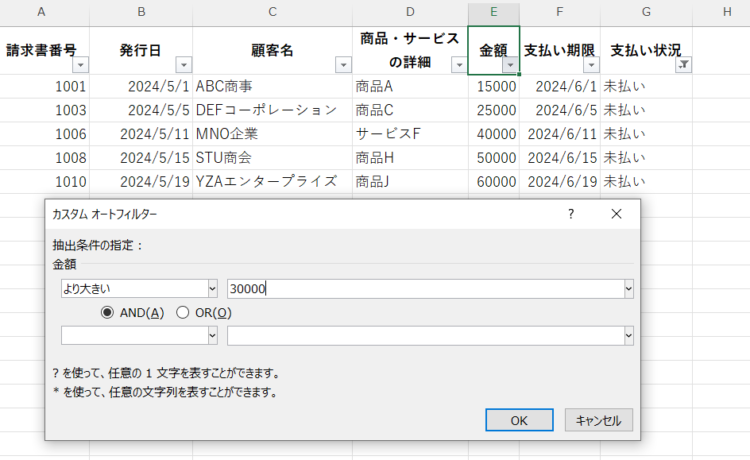Expand the second value list arrow
Image resolution: width=750 pixels, height=460 pixels.
(629, 336)
